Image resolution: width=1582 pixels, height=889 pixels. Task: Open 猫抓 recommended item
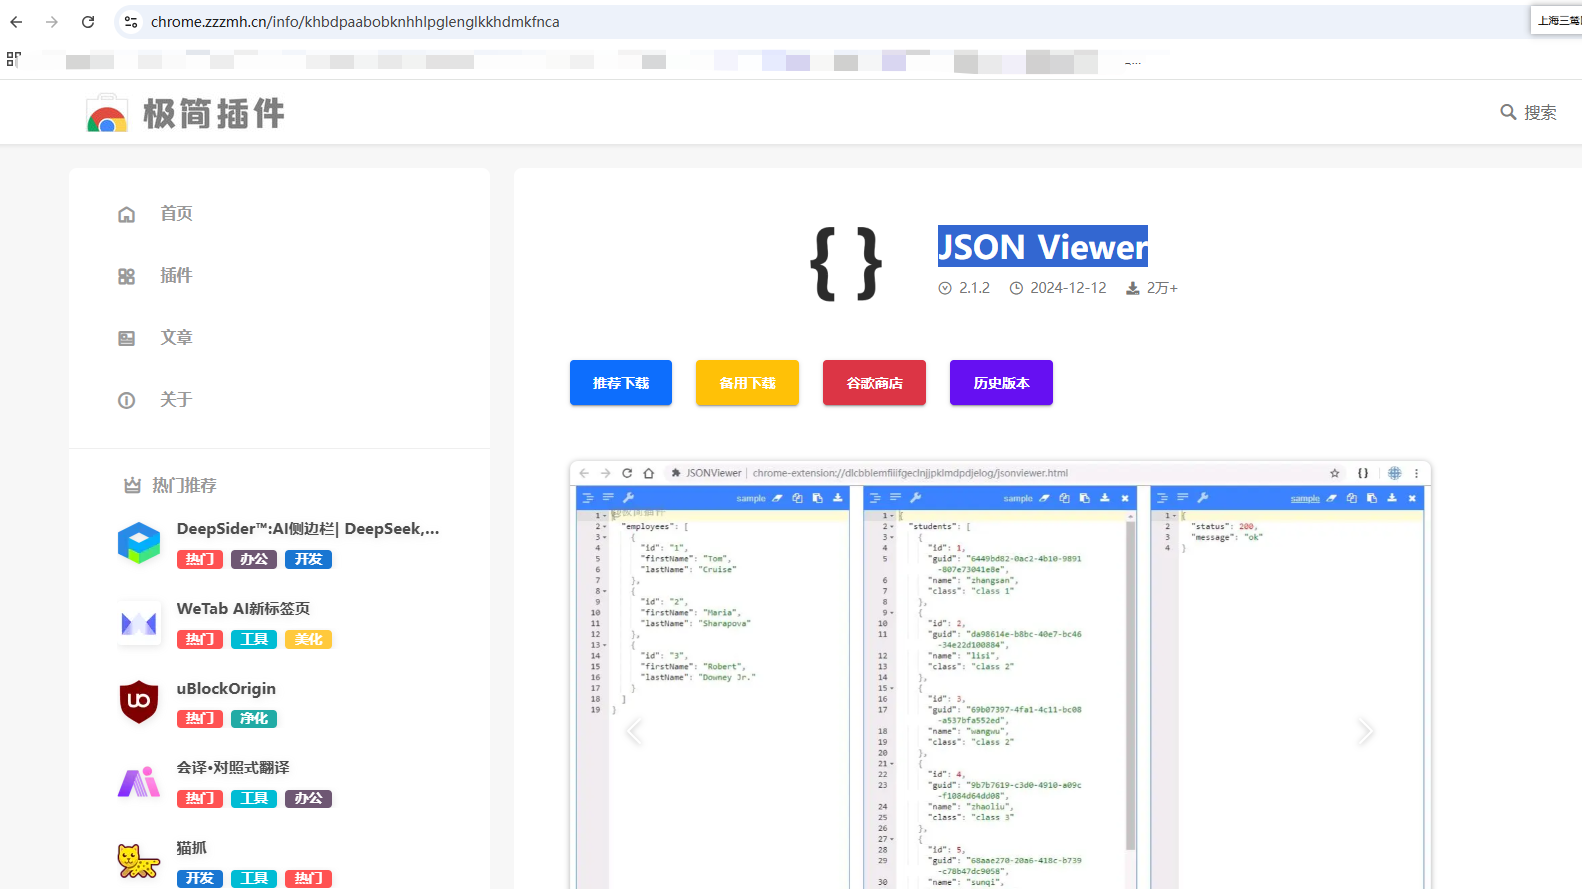click(x=192, y=848)
